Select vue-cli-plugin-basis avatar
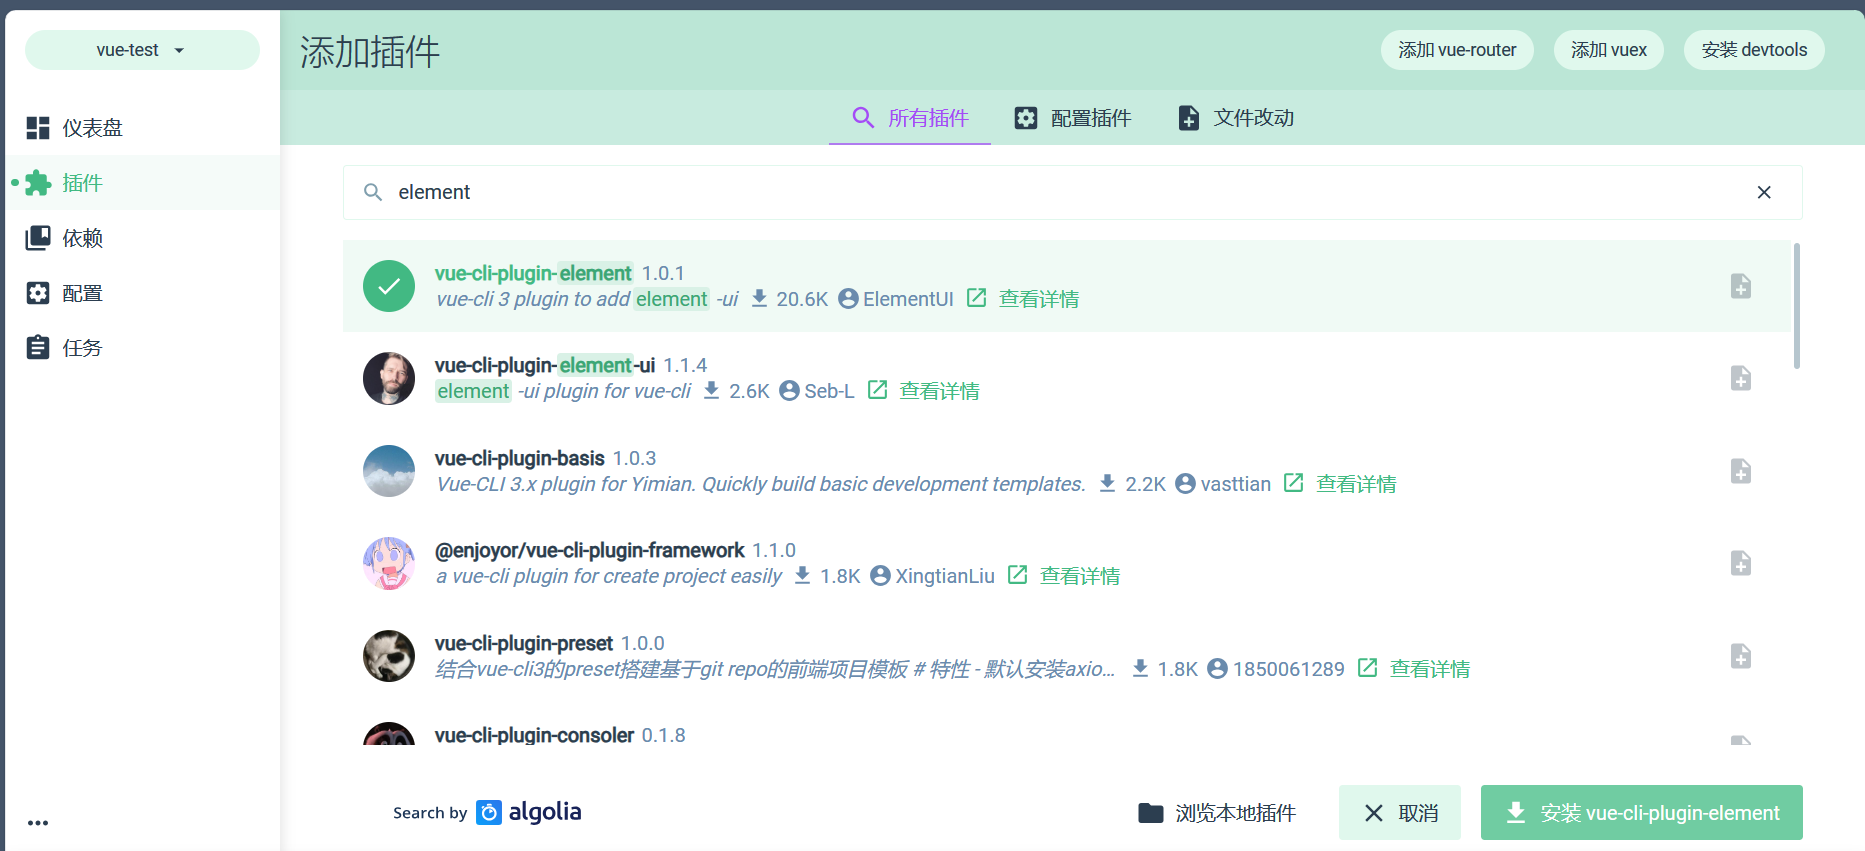The width and height of the screenshot is (1865, 851). click(389, 471)
